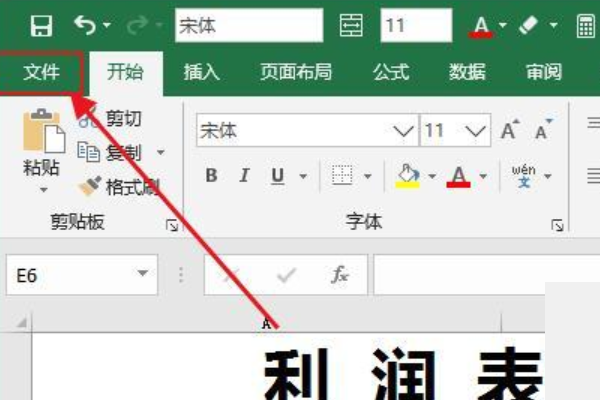This screenshot has width=600, height=400.
Task: Increase font size with large A button
Action: click(509, 131)
